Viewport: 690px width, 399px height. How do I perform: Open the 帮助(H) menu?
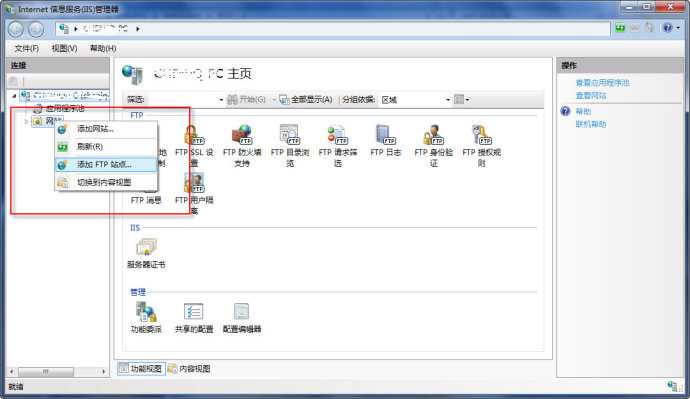tap(103, 48)
